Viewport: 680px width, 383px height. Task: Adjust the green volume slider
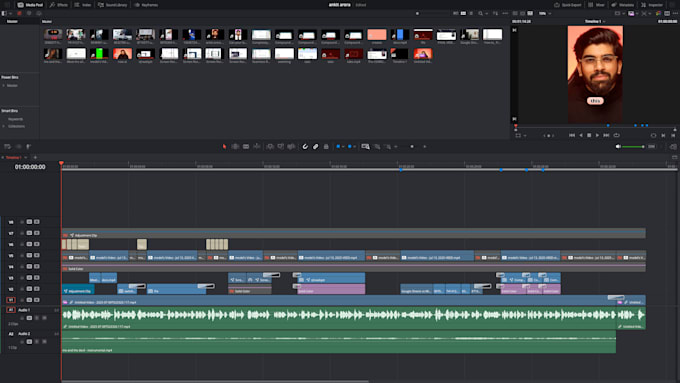[x=634, y=147]
